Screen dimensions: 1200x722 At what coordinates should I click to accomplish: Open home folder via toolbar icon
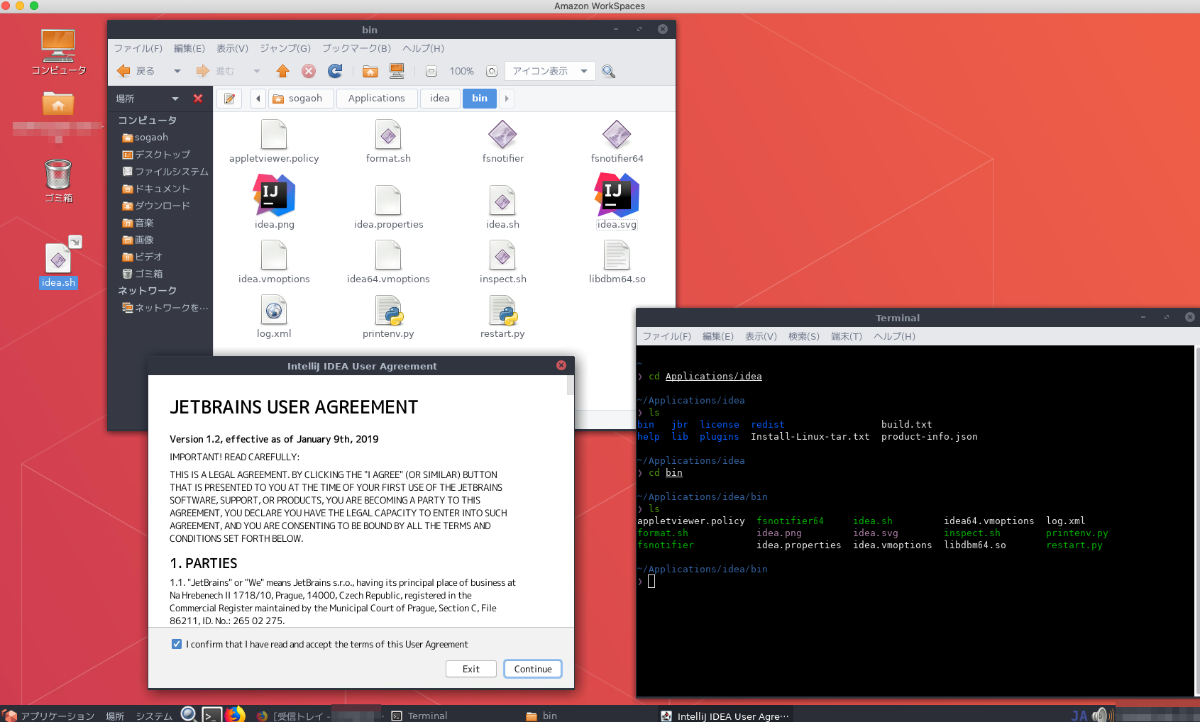[x=370, y=71]
